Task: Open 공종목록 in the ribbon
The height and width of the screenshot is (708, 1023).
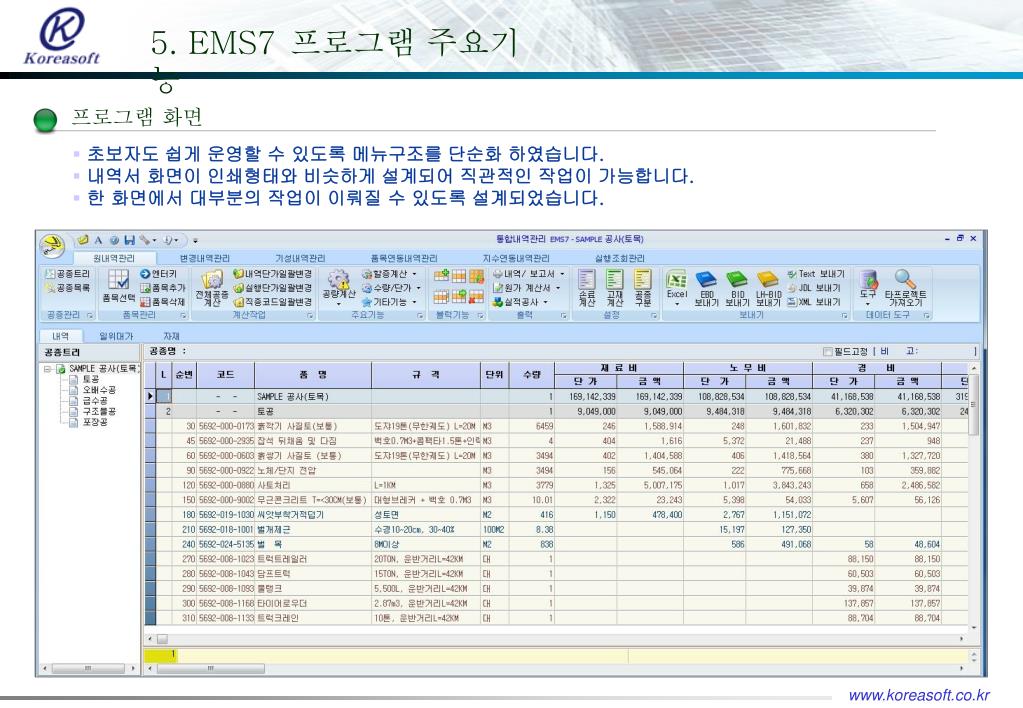Action: tap(68, 288)
